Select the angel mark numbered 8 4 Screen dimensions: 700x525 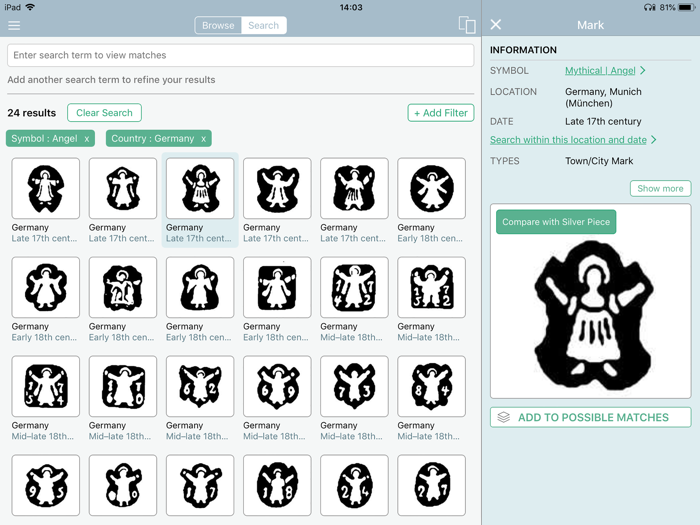click(x=431, y=387)
